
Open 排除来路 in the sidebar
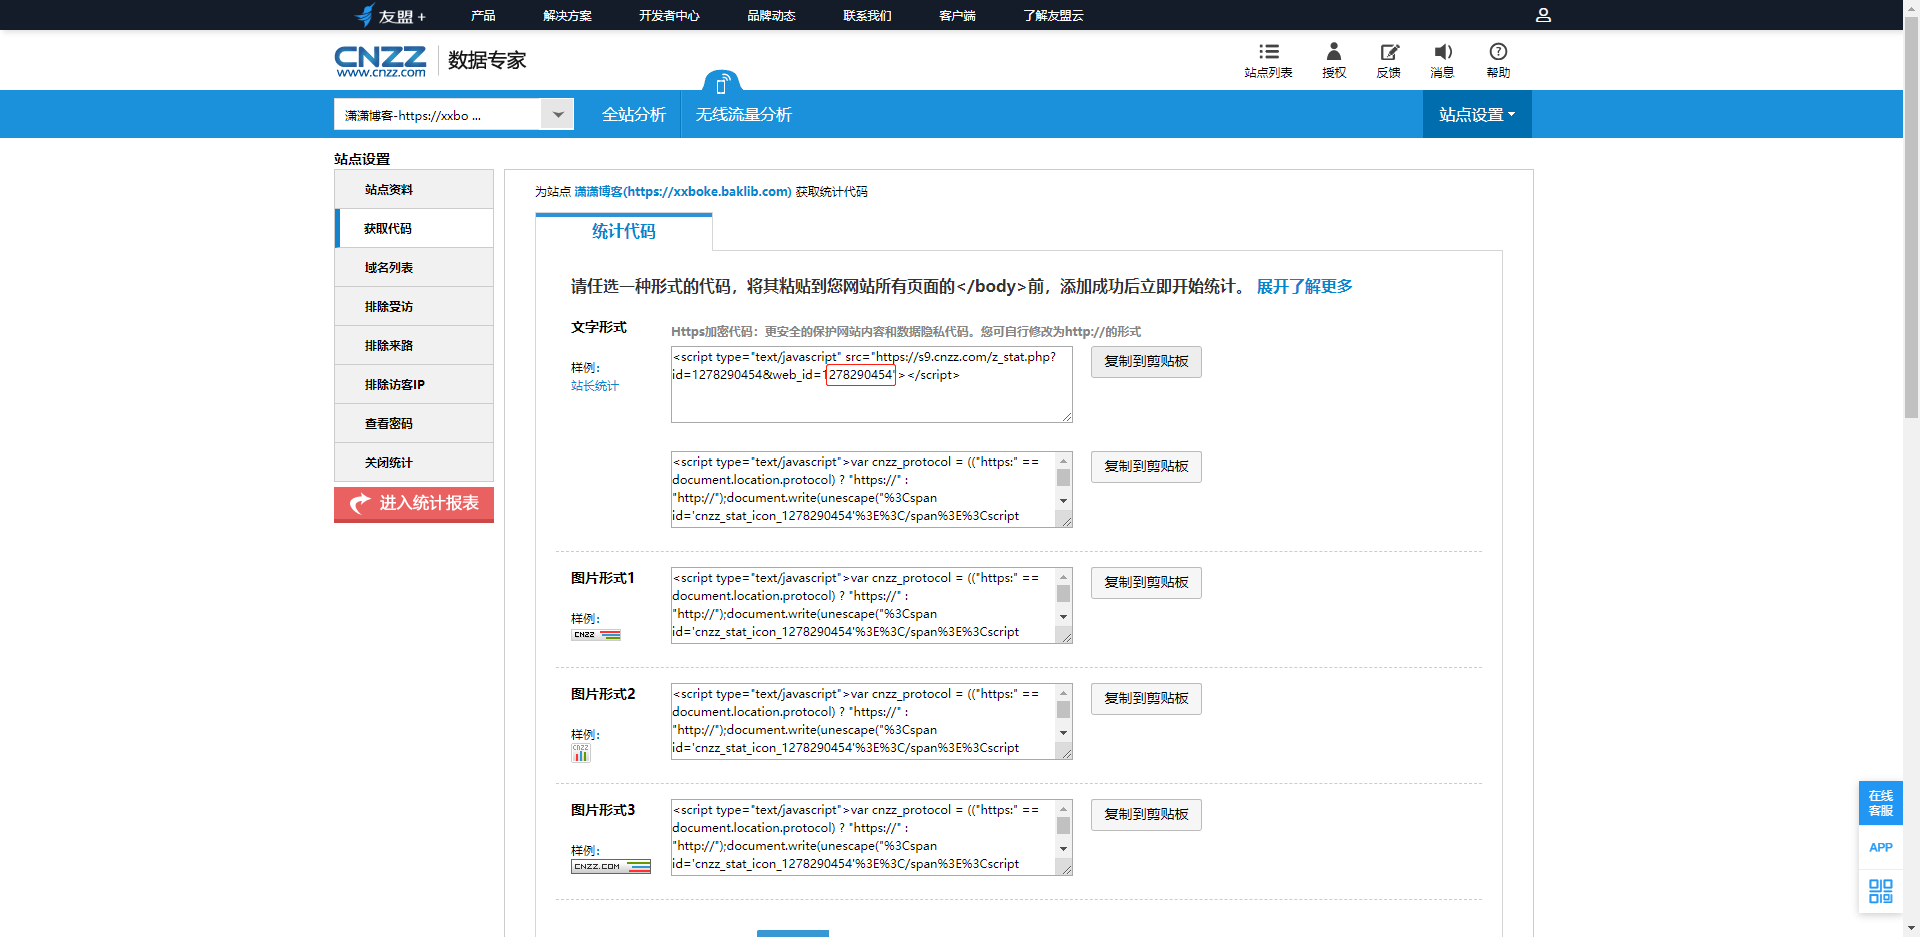tap(414, 345)
